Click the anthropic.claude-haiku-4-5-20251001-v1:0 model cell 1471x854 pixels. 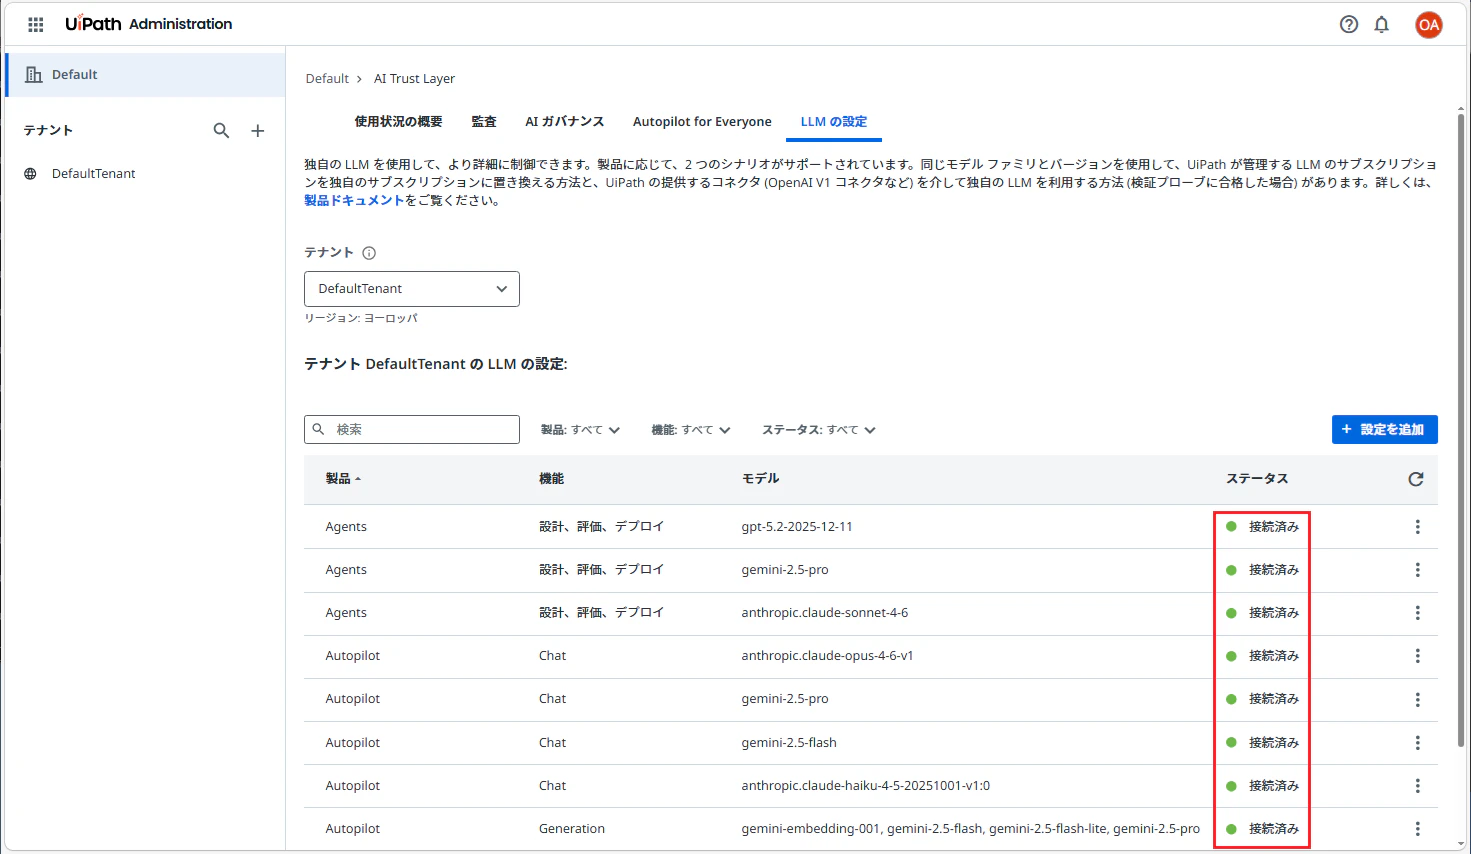(866, 786)
